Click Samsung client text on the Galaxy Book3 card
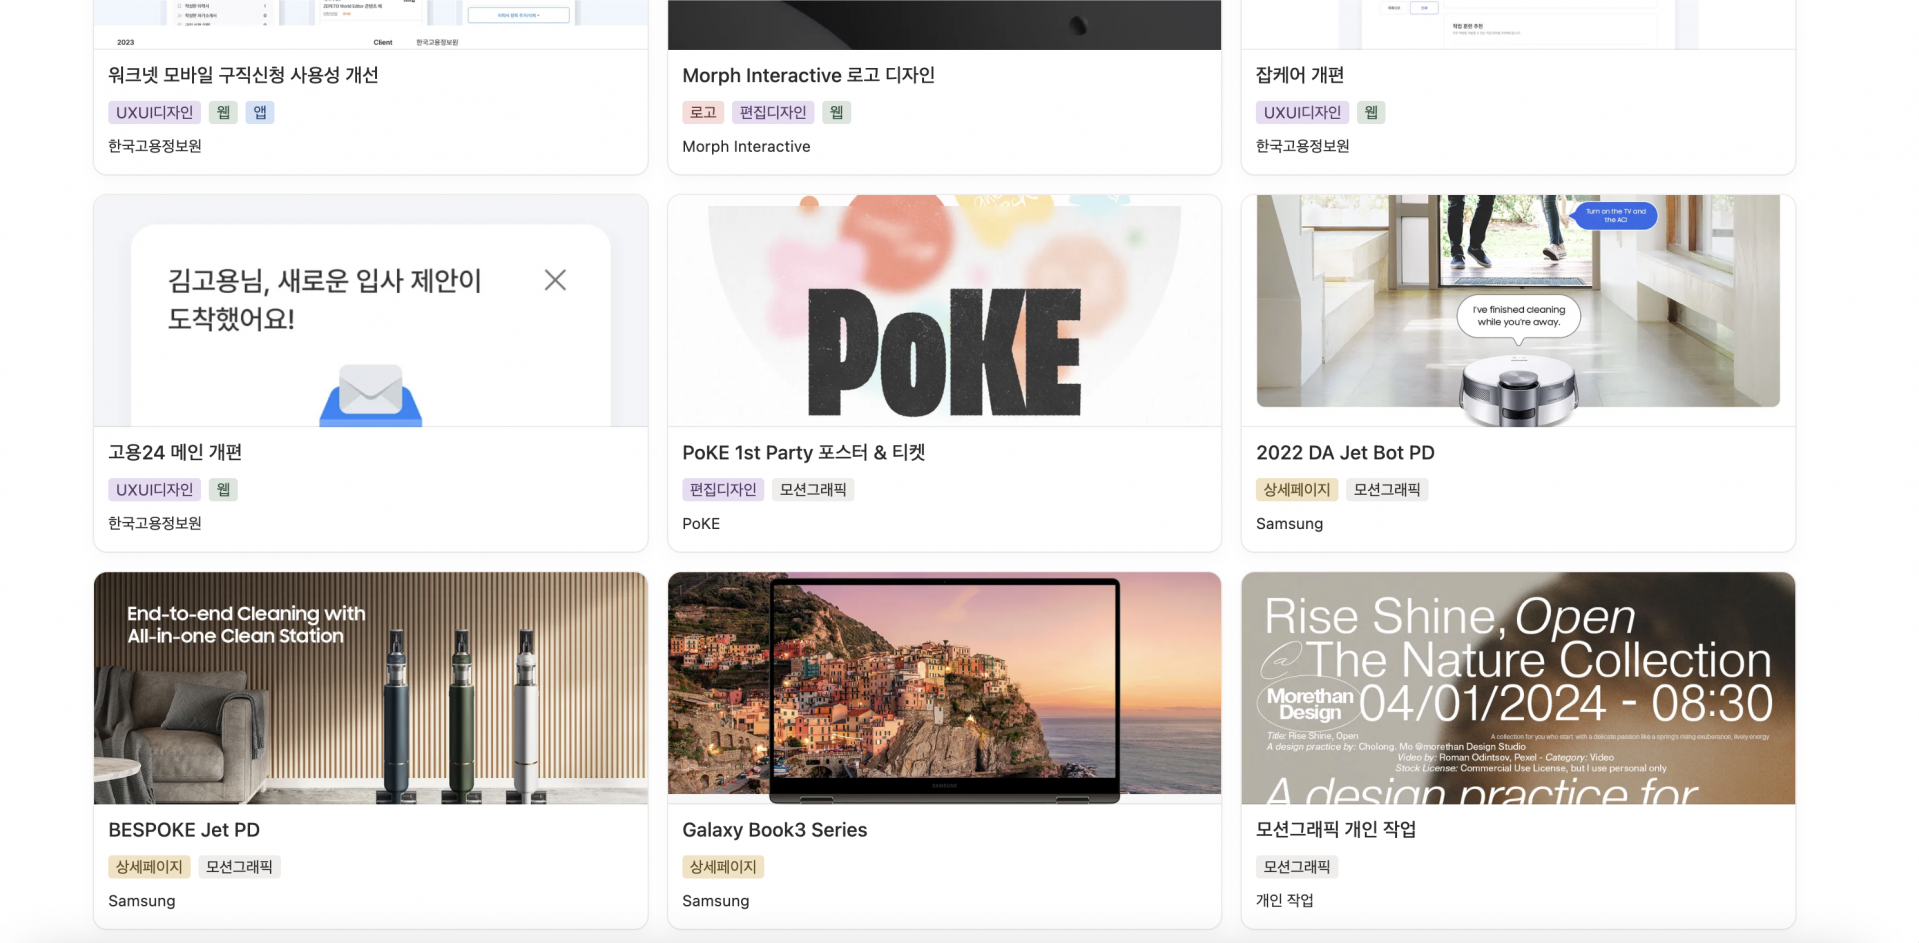The width and height of the screenshot is (1919, 943). click(716, 900)
